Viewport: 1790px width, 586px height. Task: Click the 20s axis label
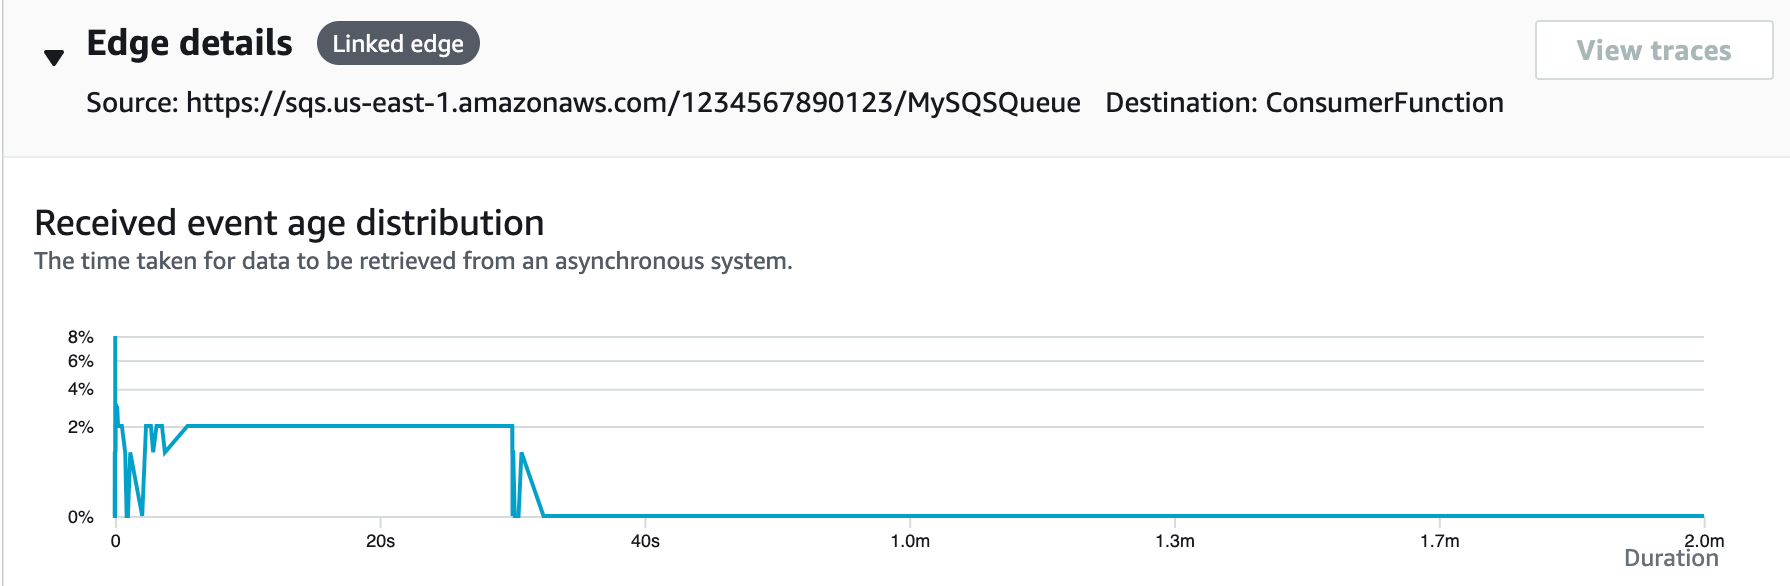[x=381, y=540]
